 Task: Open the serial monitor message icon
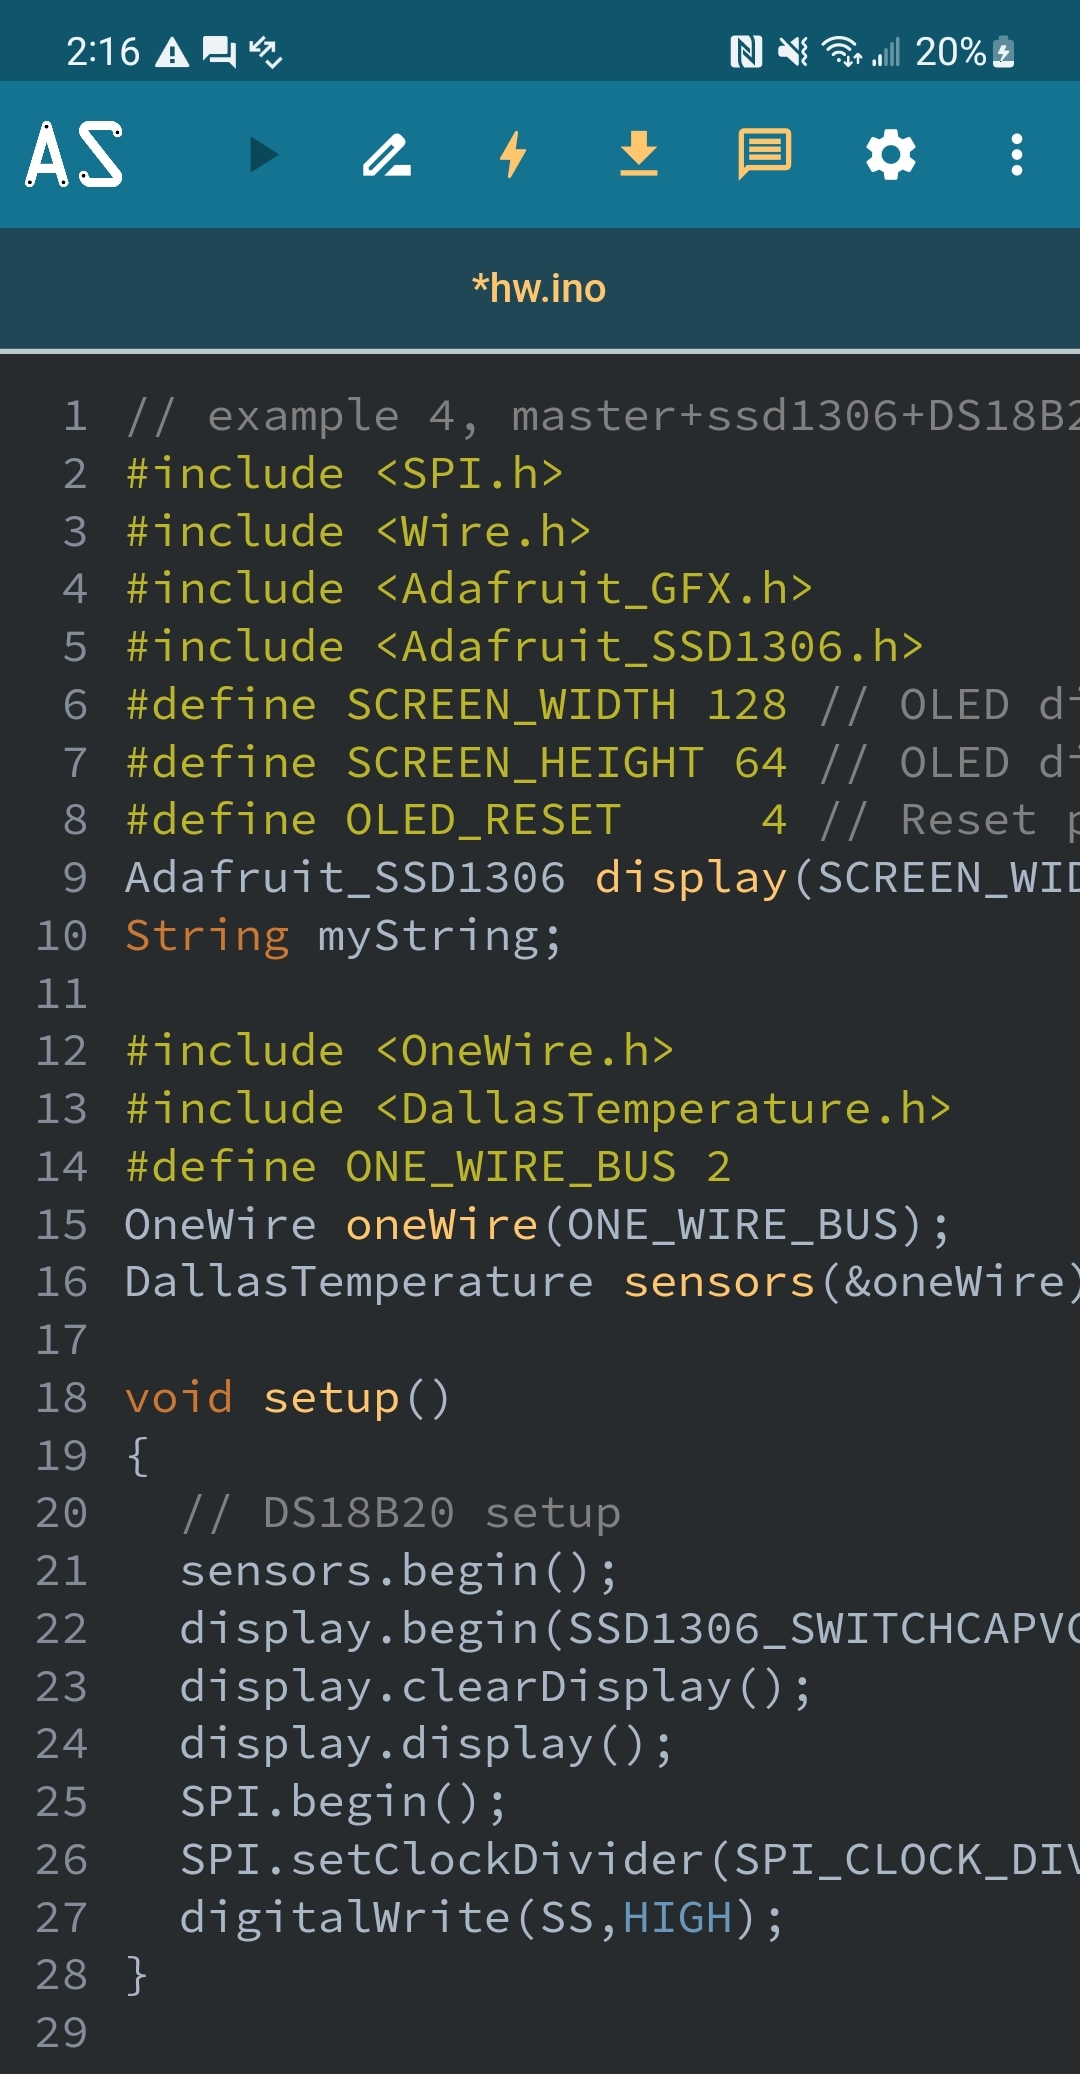[x=764, y=155]
